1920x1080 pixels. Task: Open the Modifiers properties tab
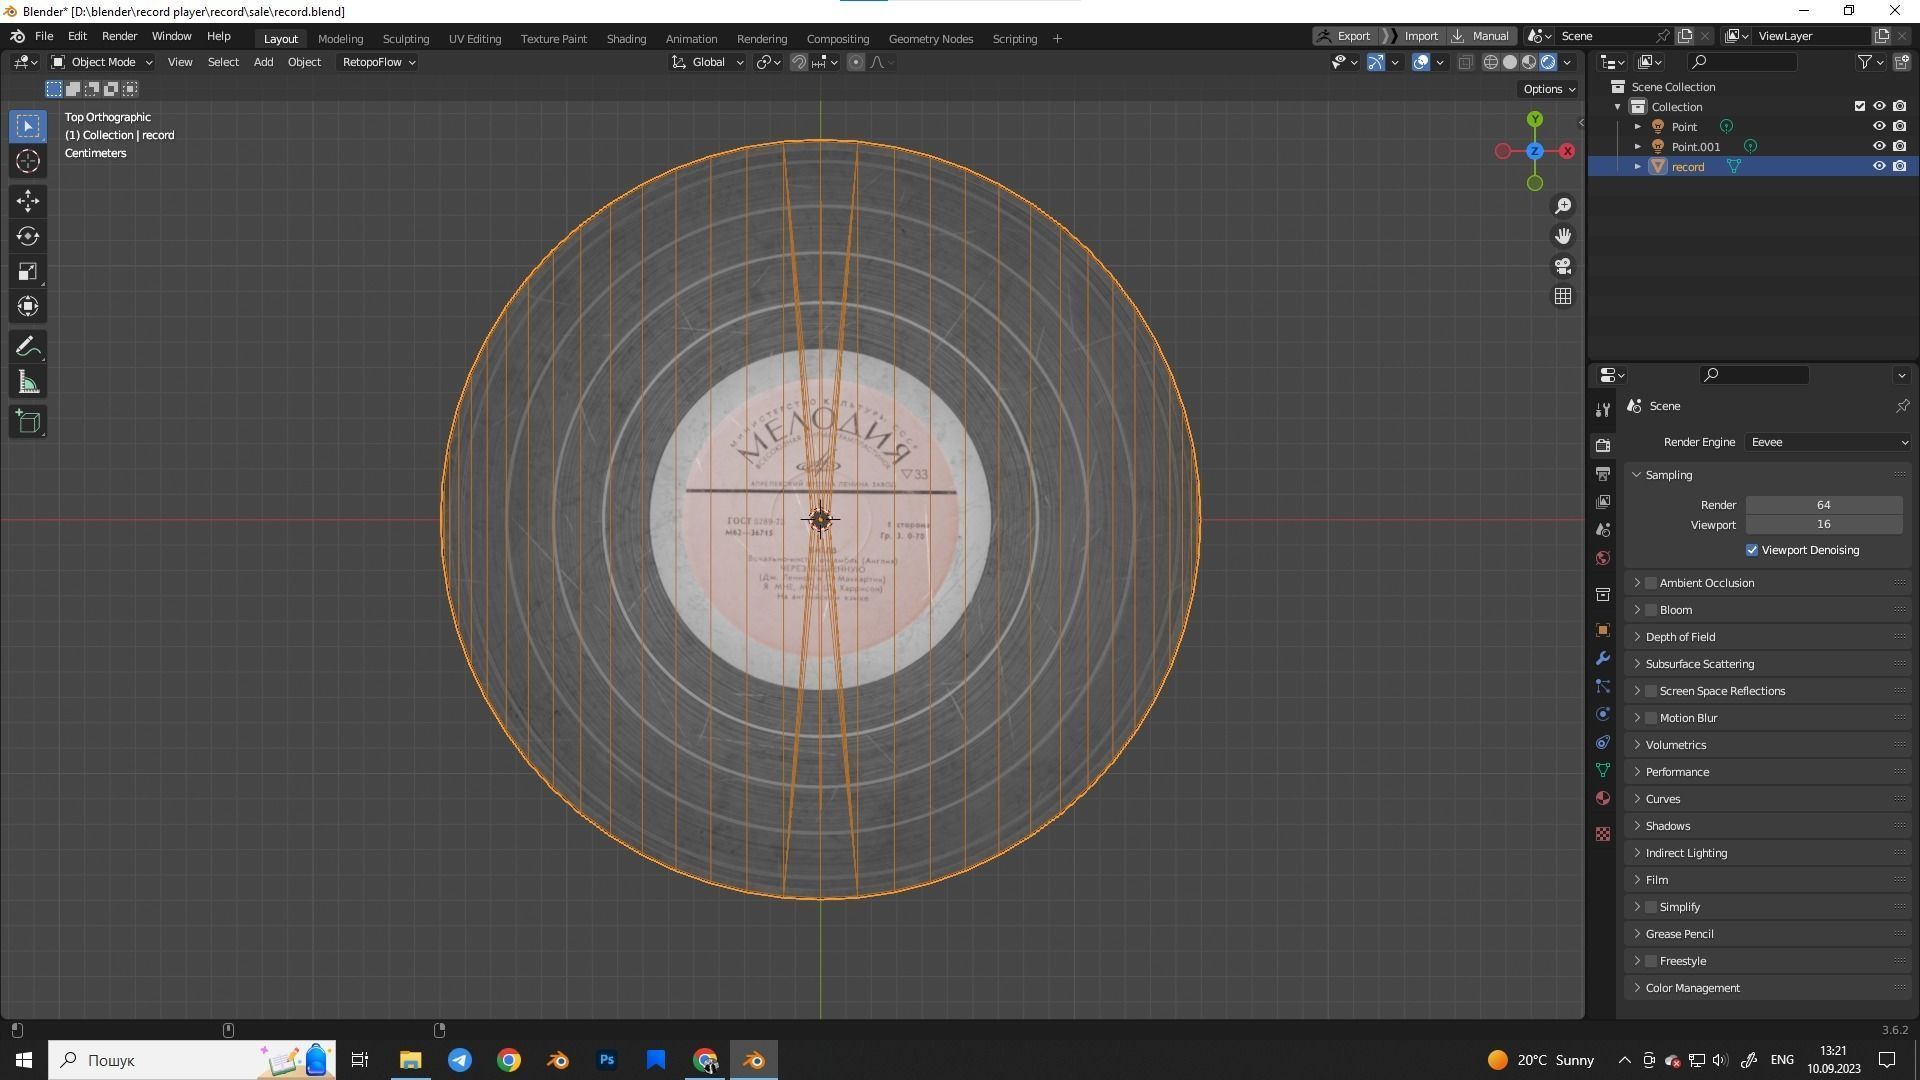click(x=1603, y=658)
